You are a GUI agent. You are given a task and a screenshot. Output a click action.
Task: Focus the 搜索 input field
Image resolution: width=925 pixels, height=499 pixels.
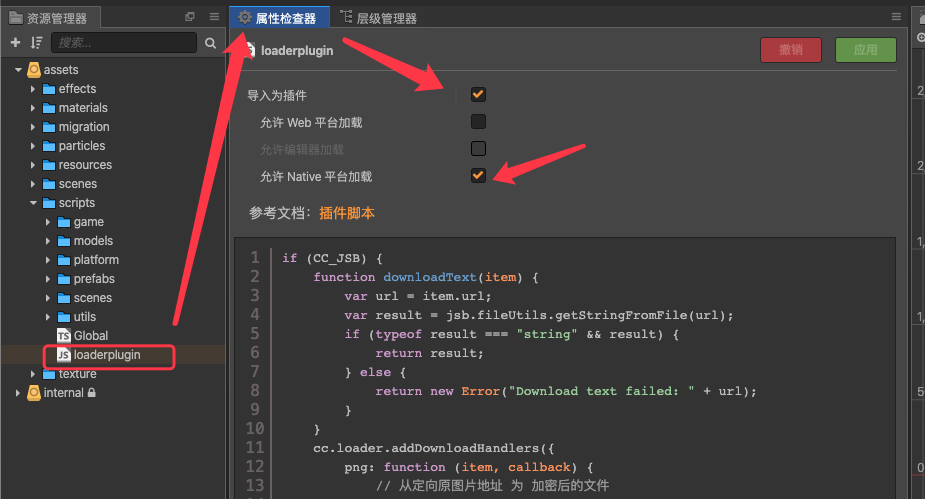(x=124, y=42)
